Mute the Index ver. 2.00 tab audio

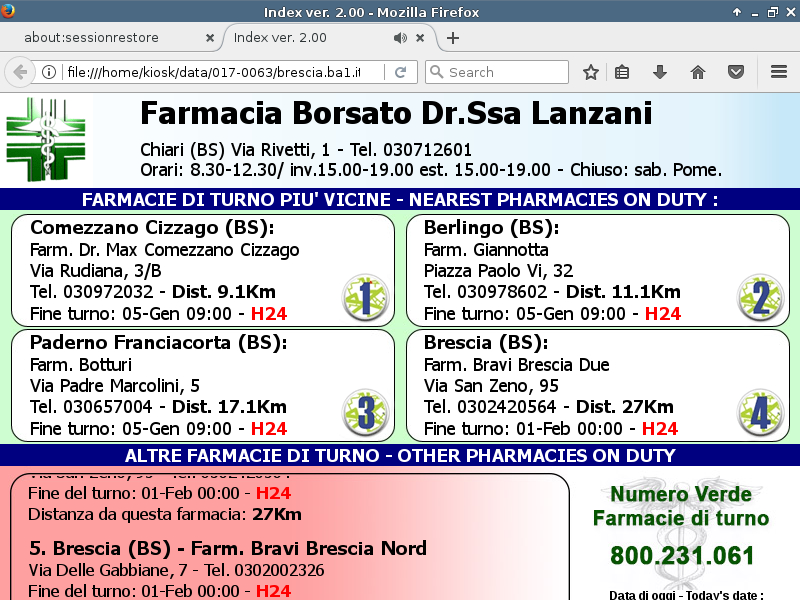[400, 38]
